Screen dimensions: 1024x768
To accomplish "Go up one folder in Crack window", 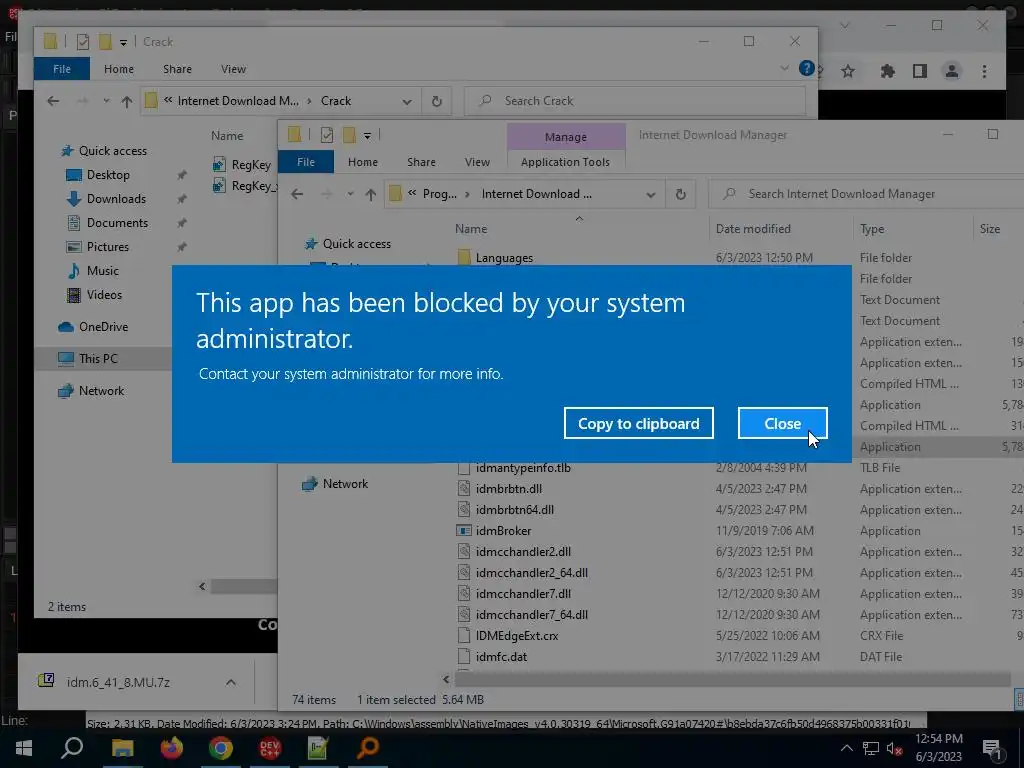I will 127,101.
